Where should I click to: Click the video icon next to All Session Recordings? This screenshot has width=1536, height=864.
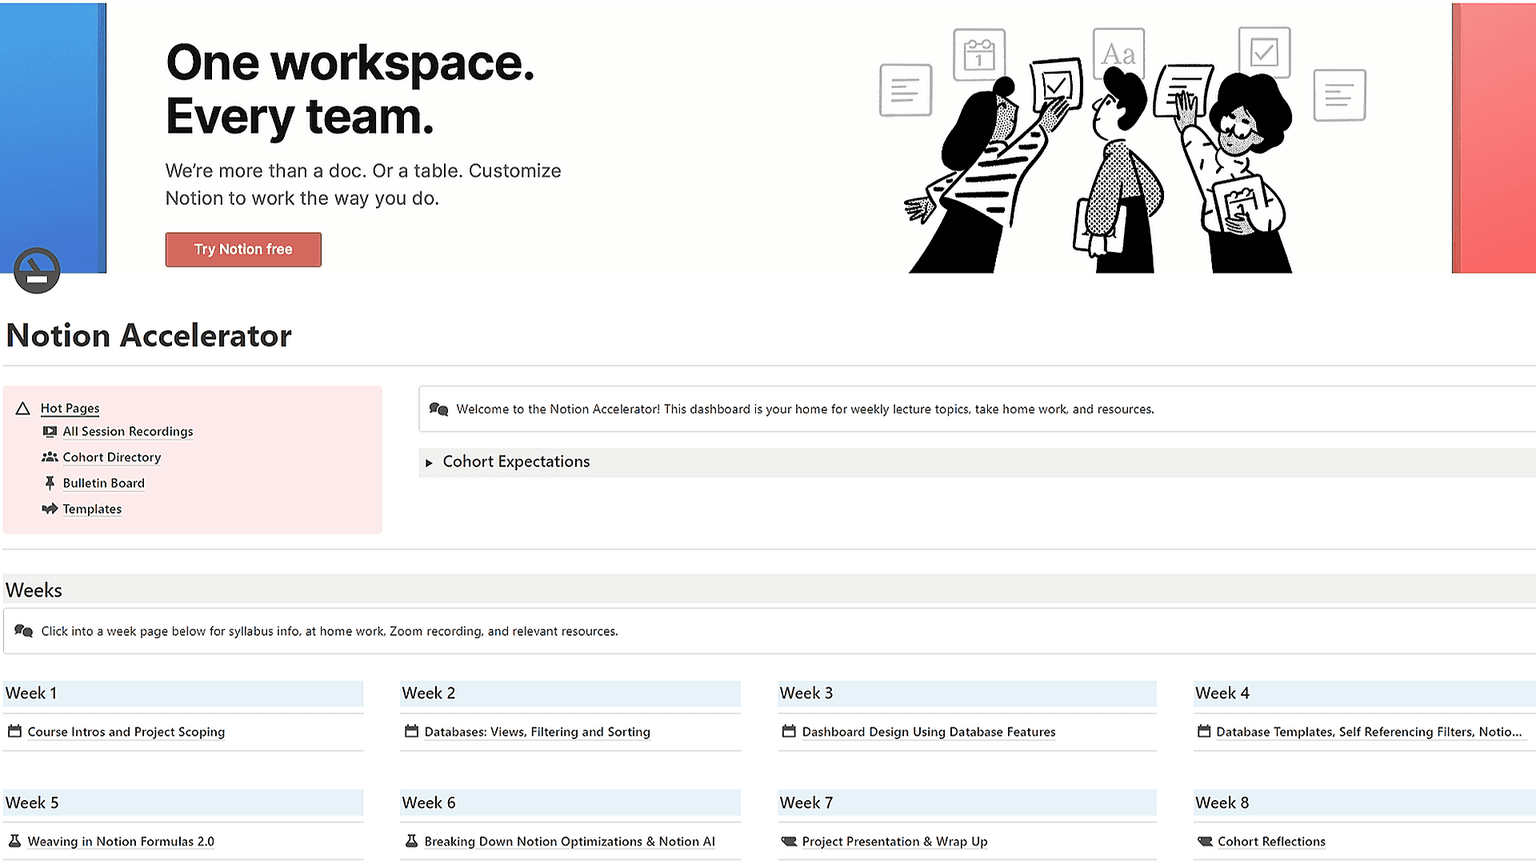coord(49,431)
